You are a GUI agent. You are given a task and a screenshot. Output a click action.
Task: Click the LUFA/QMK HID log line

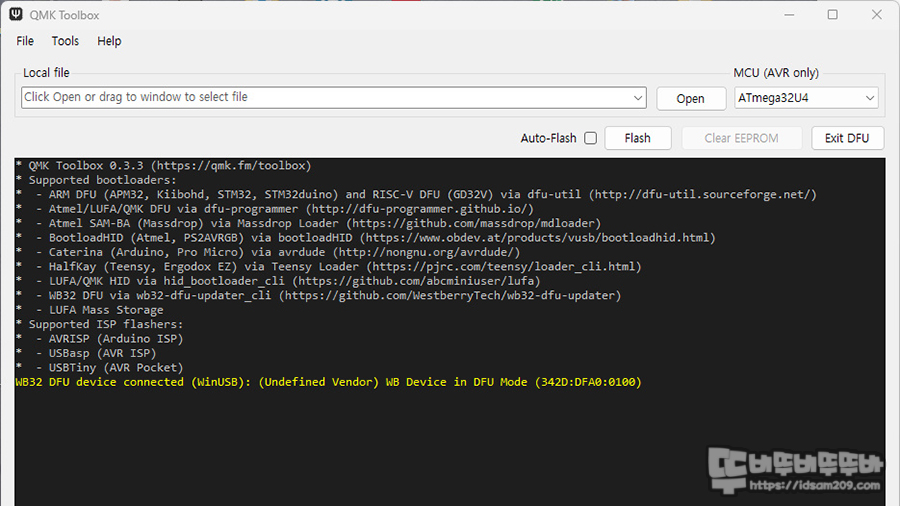coord(278,281)
